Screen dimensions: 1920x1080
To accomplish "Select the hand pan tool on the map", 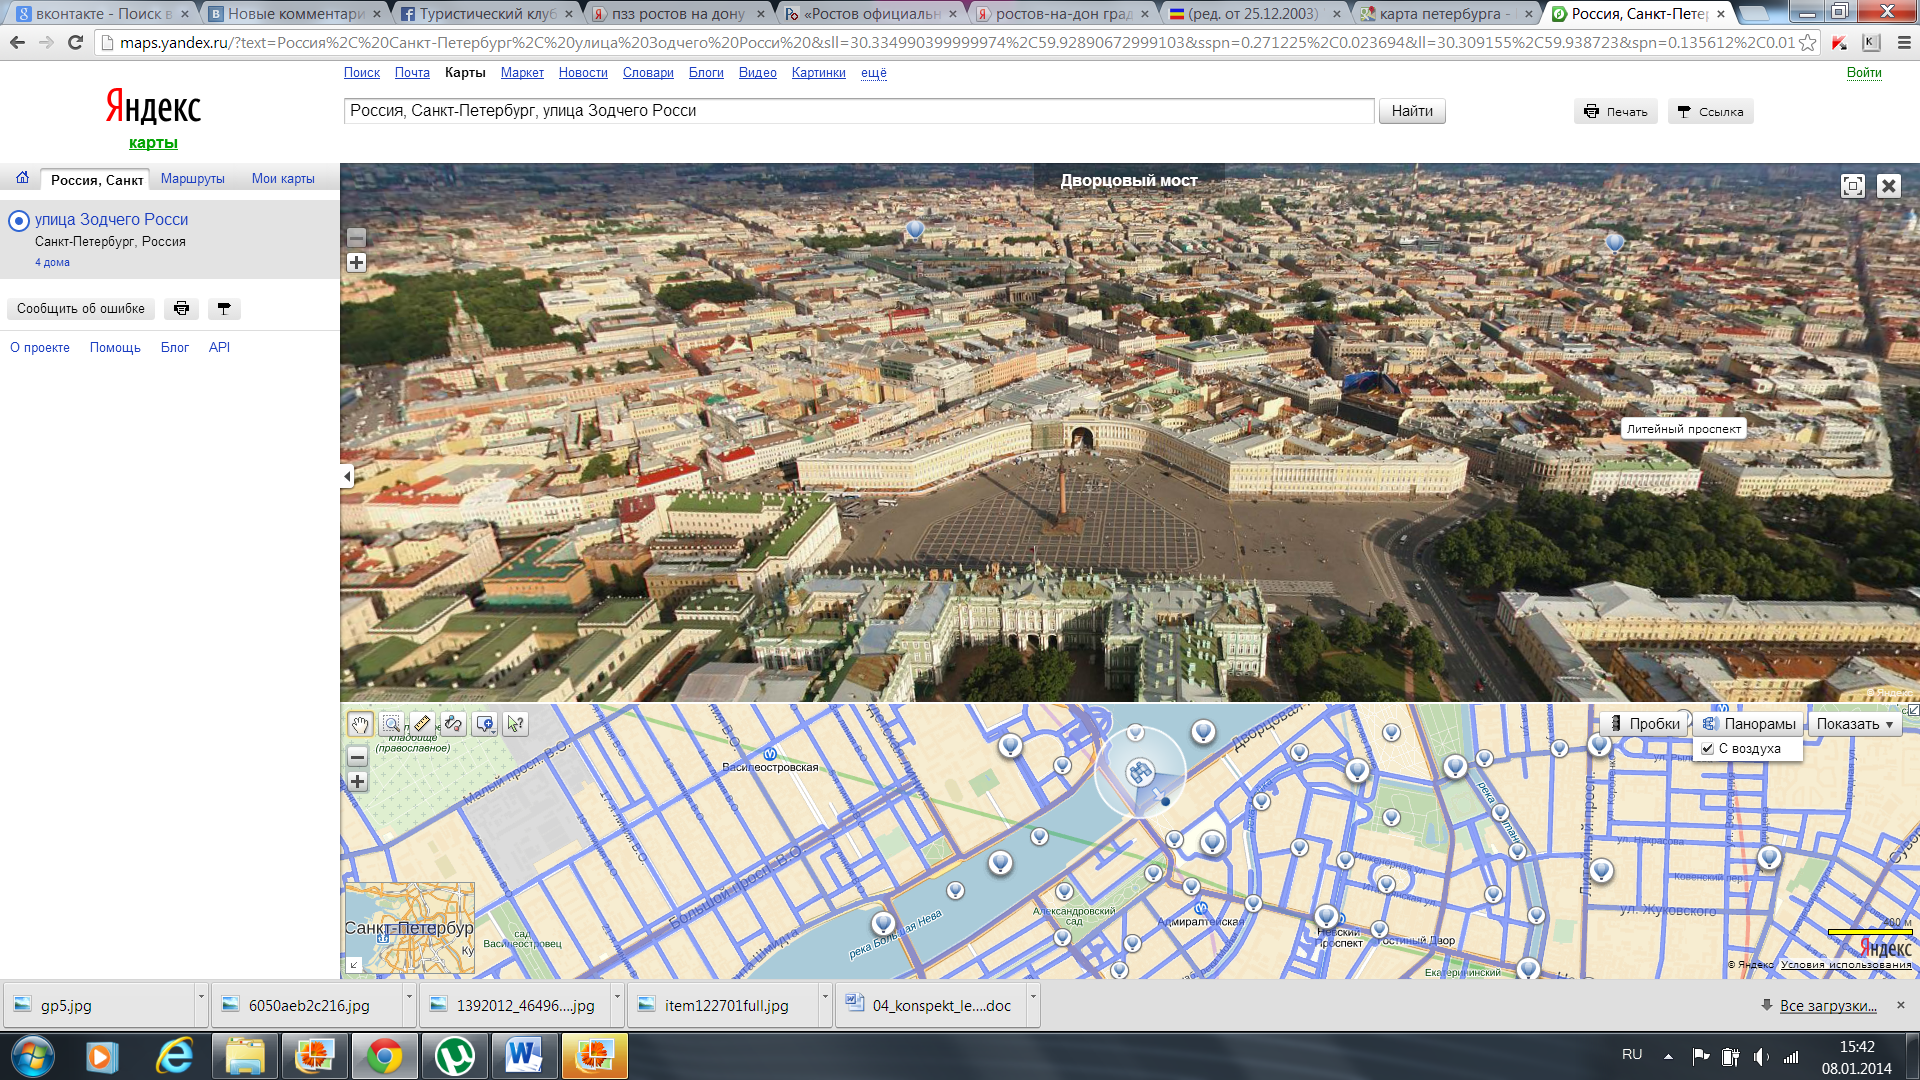I will click(x=360, y=724).
